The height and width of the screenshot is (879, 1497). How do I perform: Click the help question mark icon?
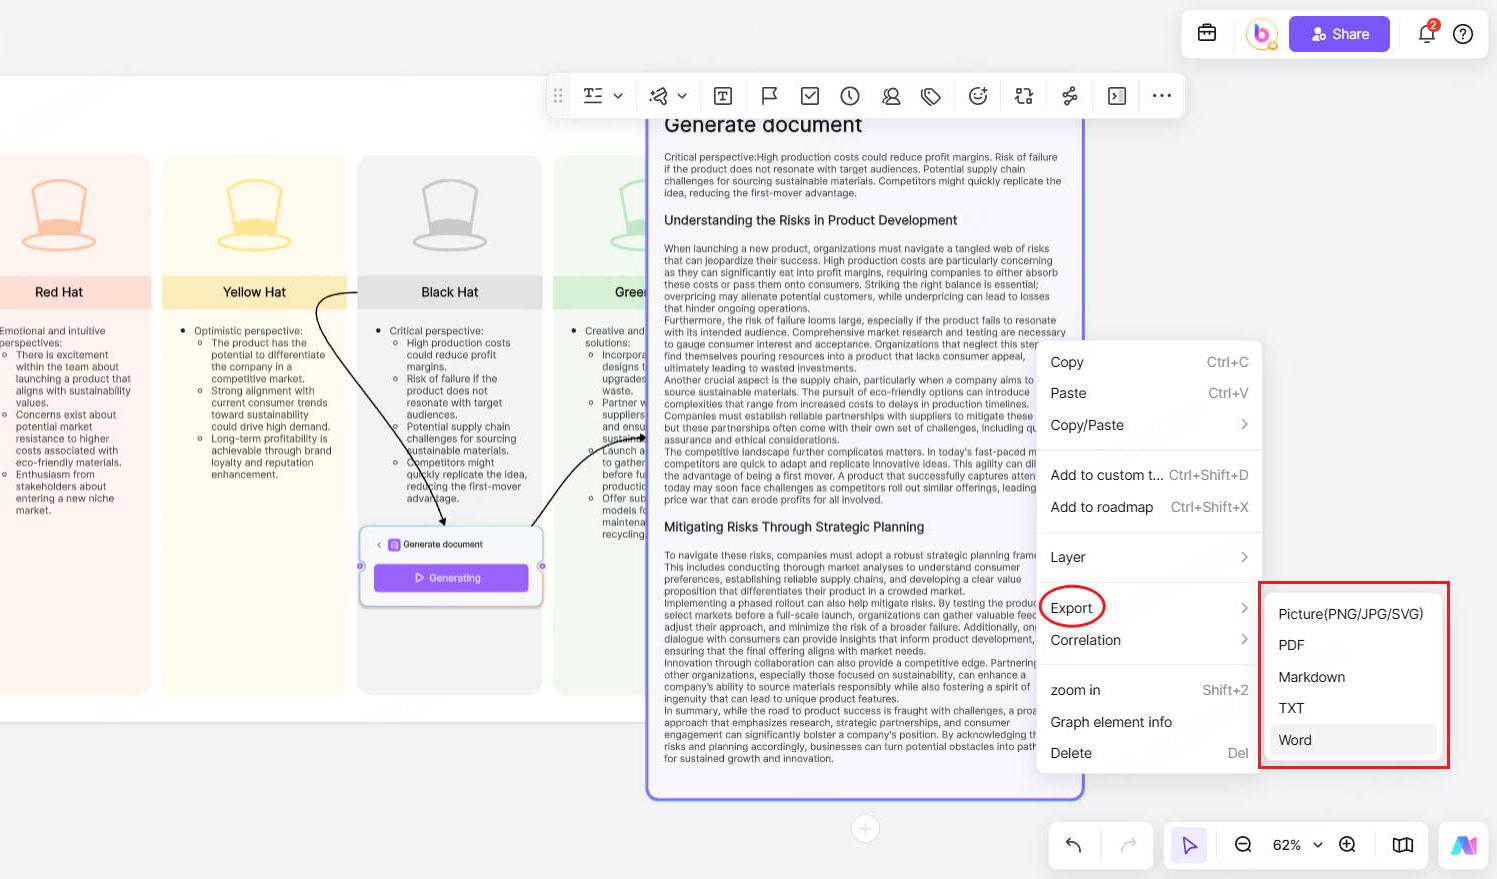click(1463, 34)
